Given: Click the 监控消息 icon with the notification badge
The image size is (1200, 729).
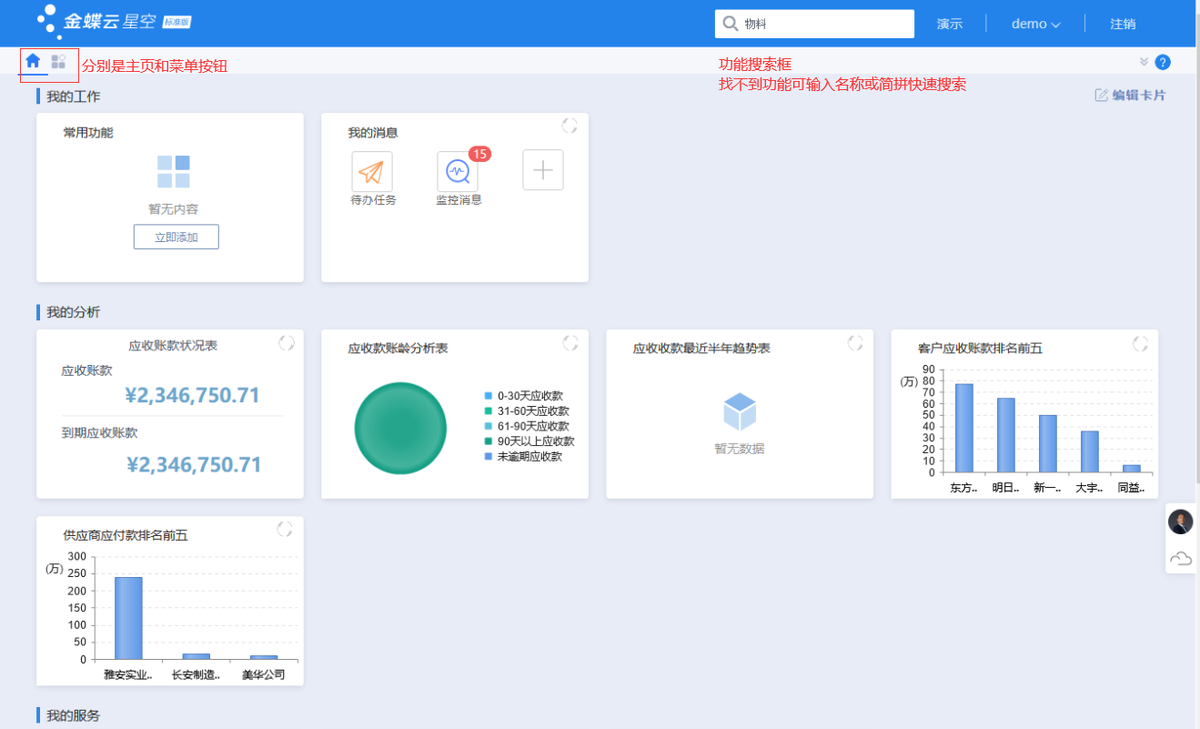Looking at the screenshot, I should point(457,172).
